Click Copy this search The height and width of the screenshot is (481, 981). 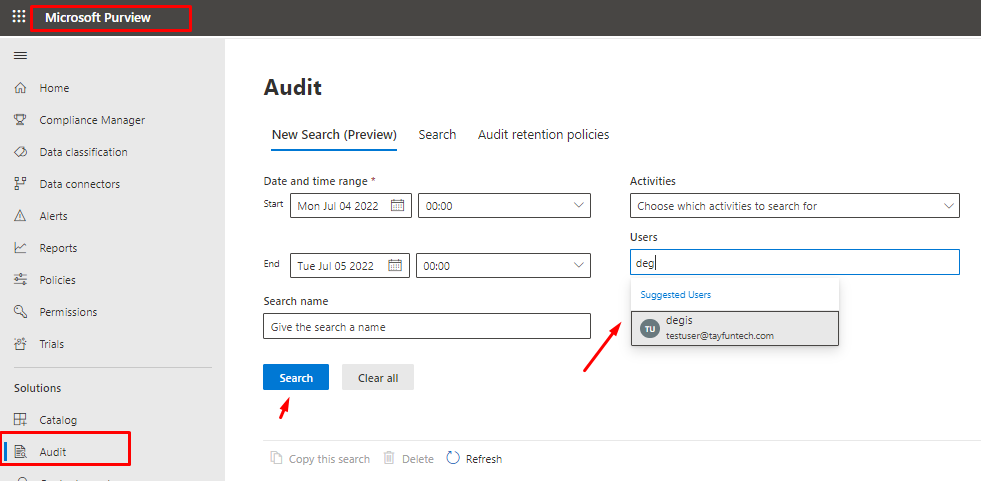click(329, 459)
